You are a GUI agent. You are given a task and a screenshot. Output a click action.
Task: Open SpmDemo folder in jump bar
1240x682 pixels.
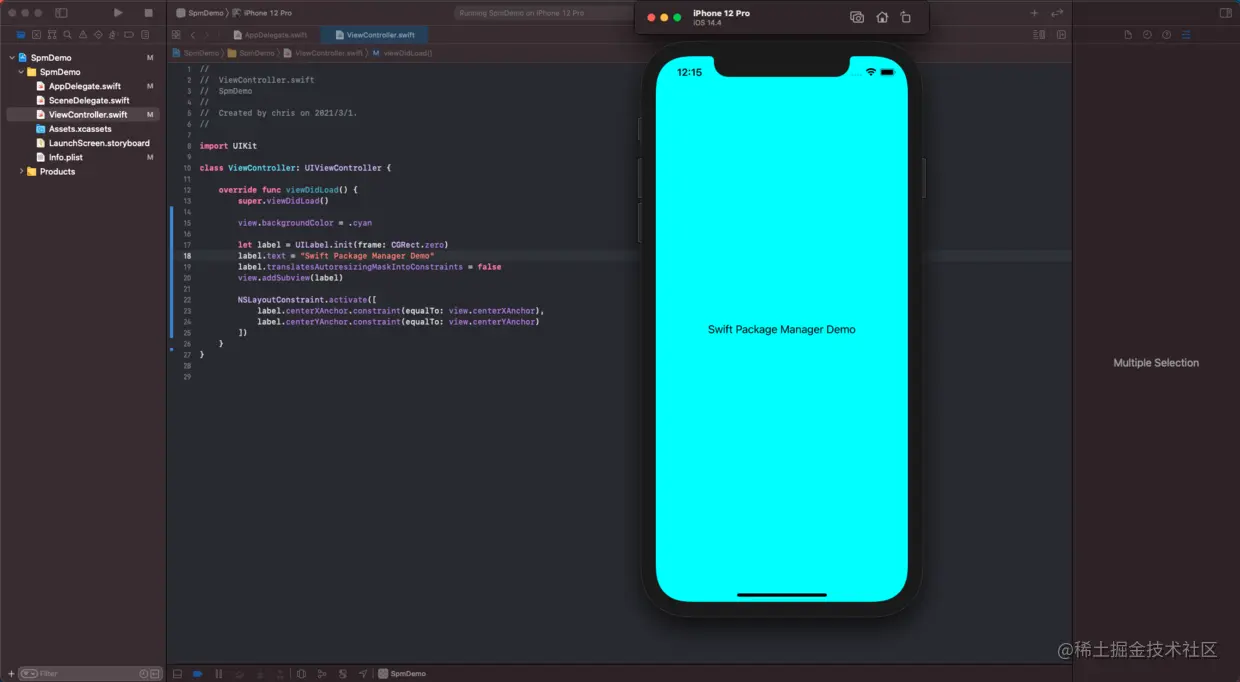[251, 52]
